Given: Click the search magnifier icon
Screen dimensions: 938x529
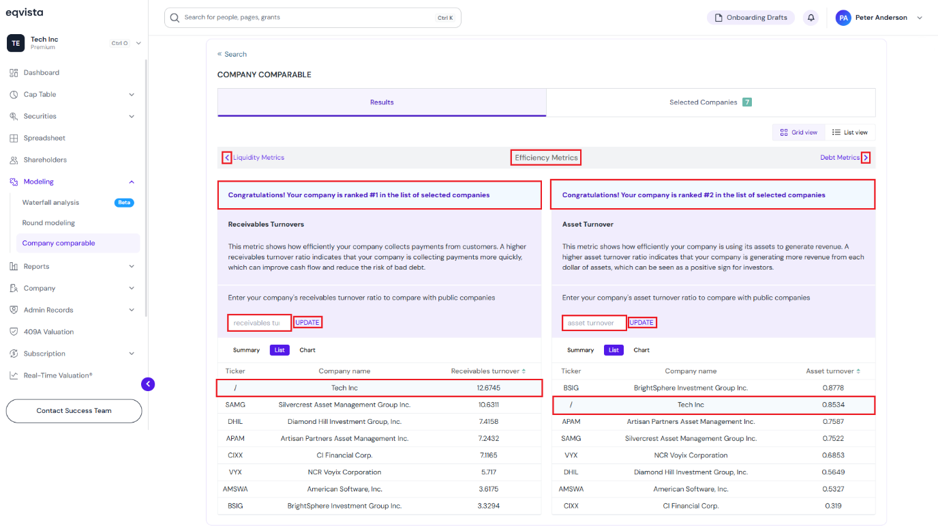Looking at the screenshot, I should pos(175,18).
